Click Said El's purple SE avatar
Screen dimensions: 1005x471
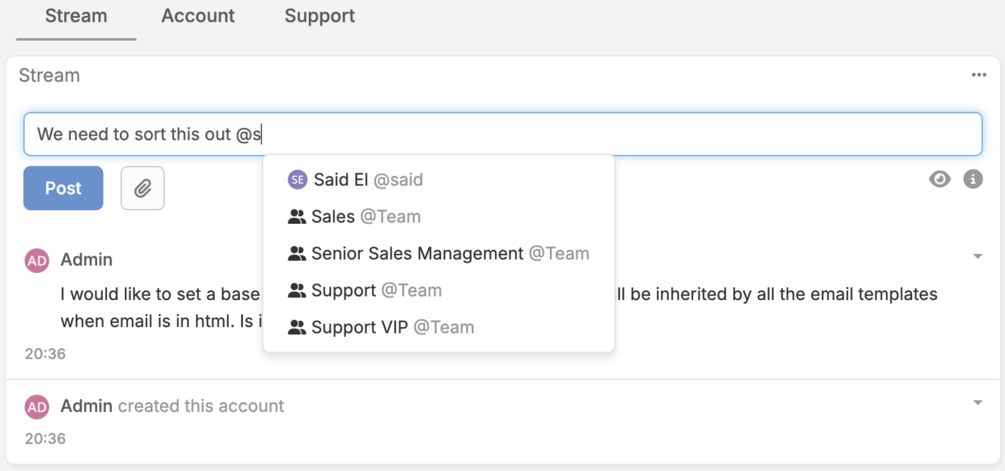coord(297,180)
